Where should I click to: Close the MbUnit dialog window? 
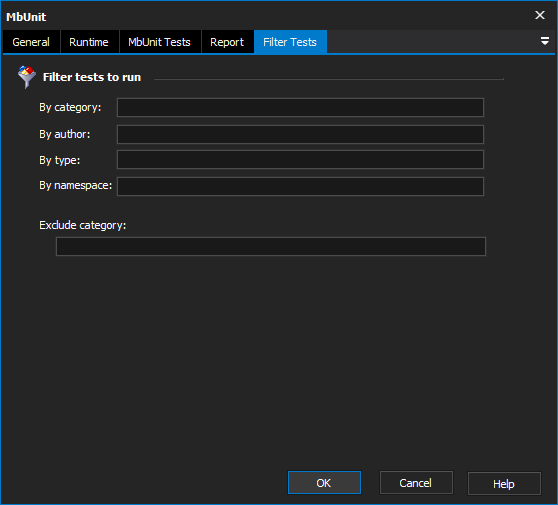pyautogui.click(x=540, y=15)
